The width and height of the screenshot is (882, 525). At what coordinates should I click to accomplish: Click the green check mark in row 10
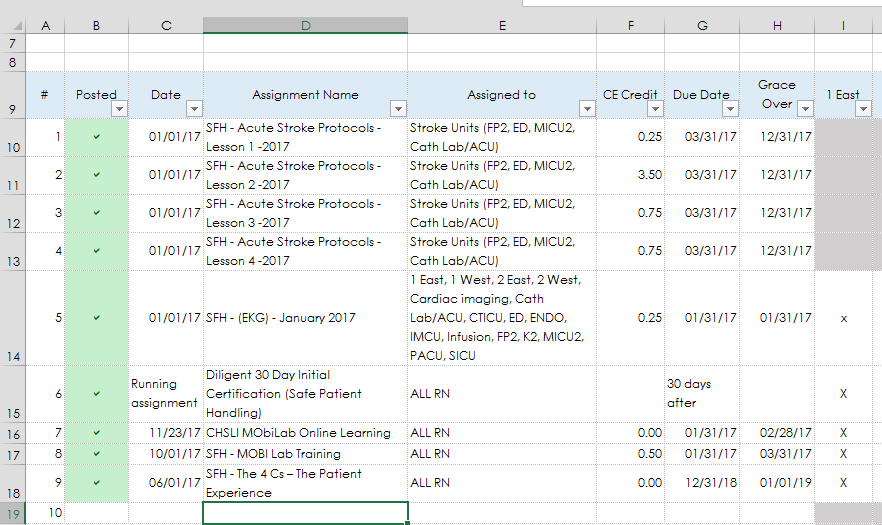[97, 137]
